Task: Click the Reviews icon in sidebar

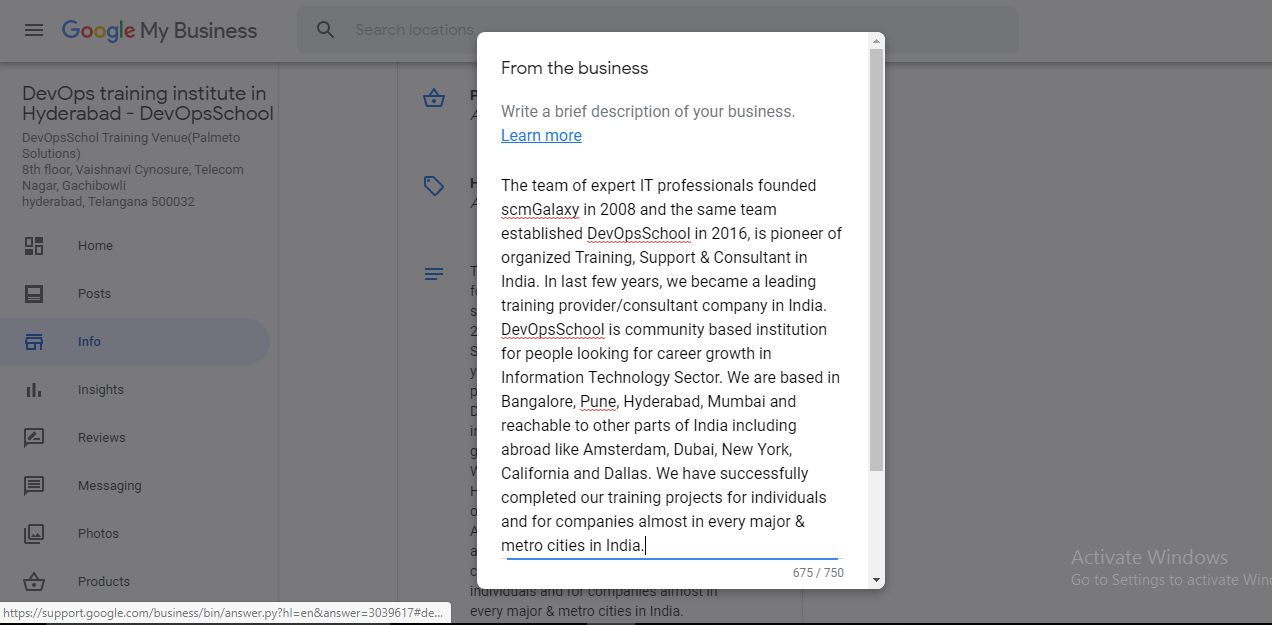Action: 34,438
